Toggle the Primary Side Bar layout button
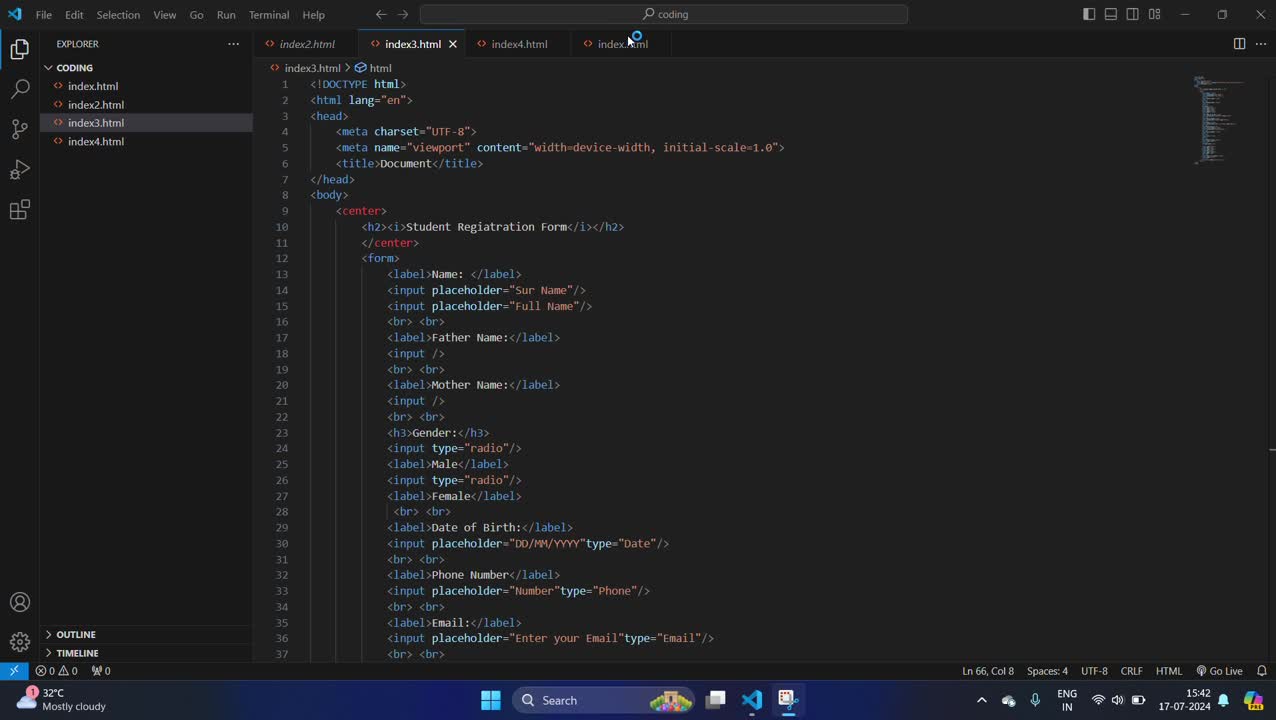The width and height of the screenshot is (1276, 720). tap(1089, 15)
